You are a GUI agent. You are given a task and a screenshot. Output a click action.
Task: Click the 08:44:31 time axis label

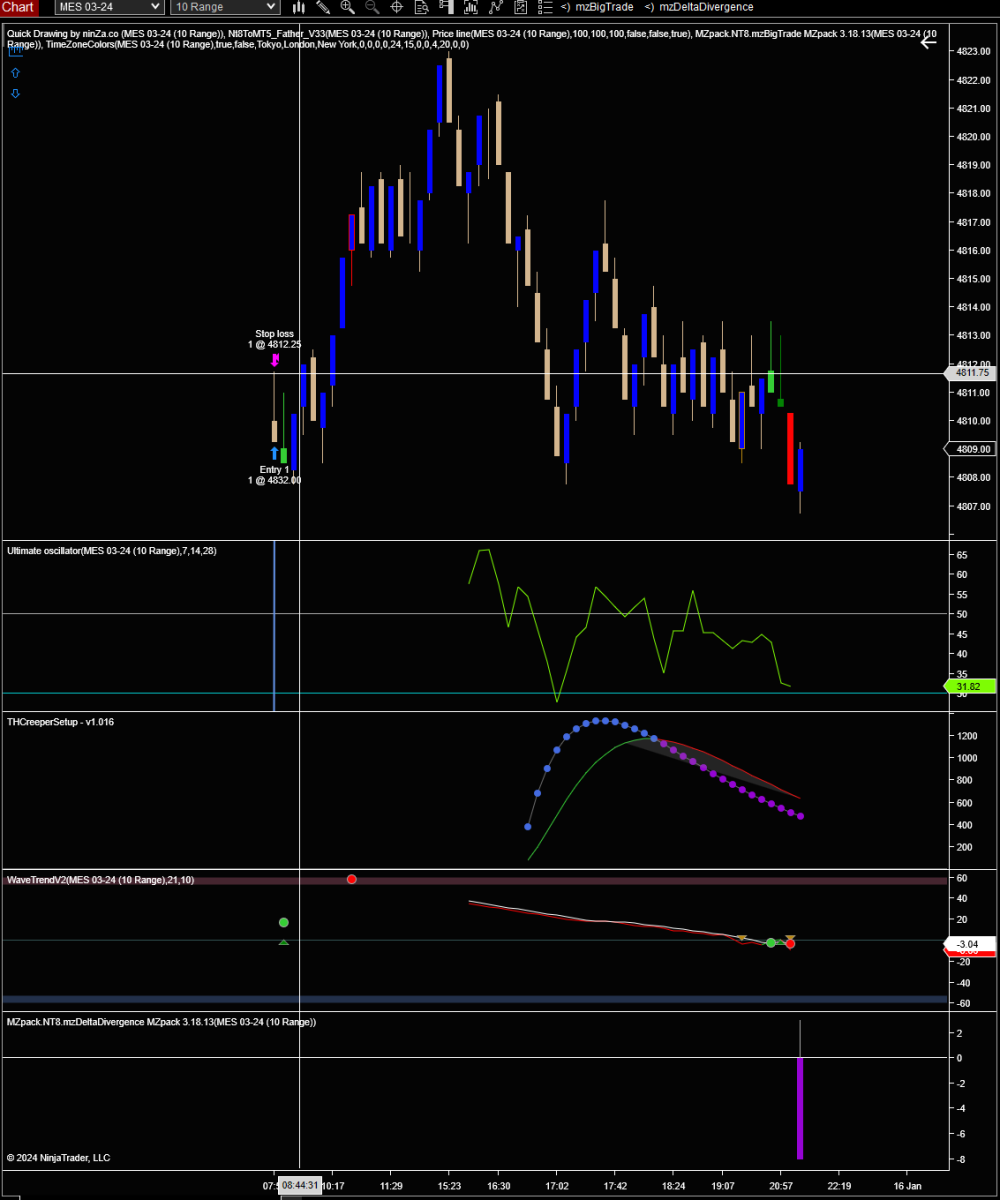click(300, 1185)
